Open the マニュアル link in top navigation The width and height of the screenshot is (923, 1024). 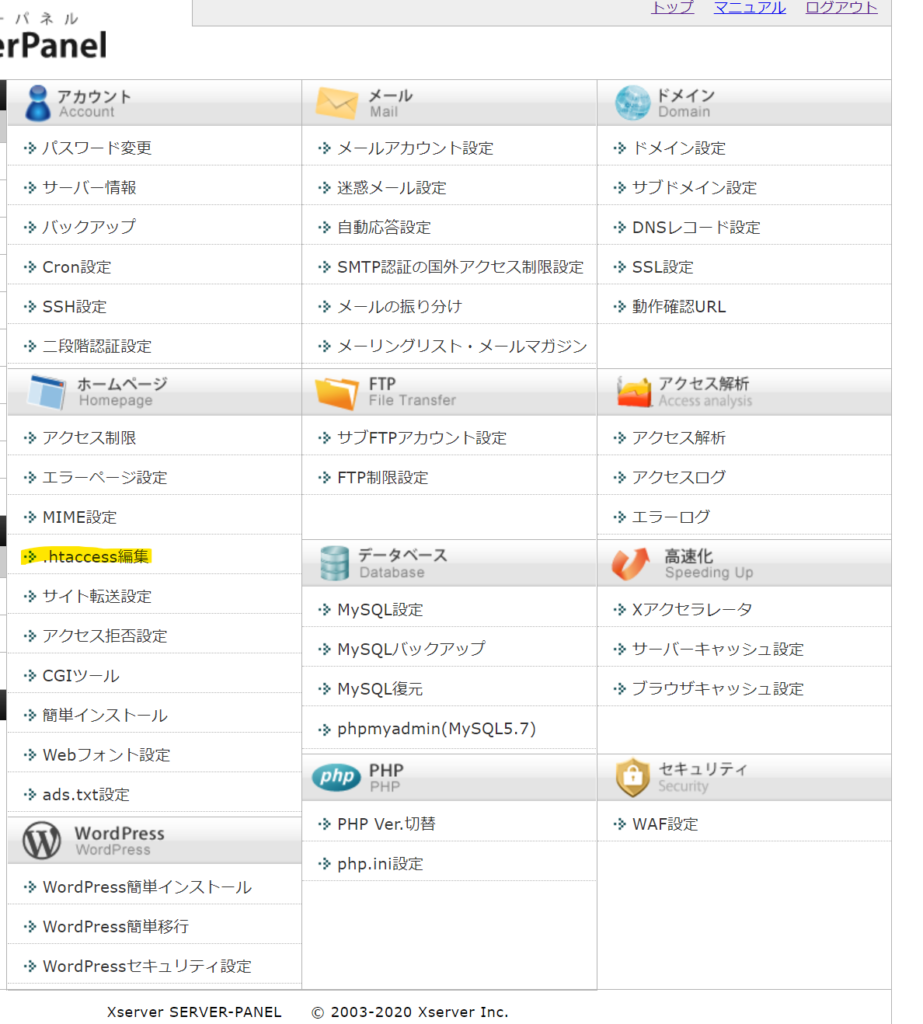click(749, 8)
